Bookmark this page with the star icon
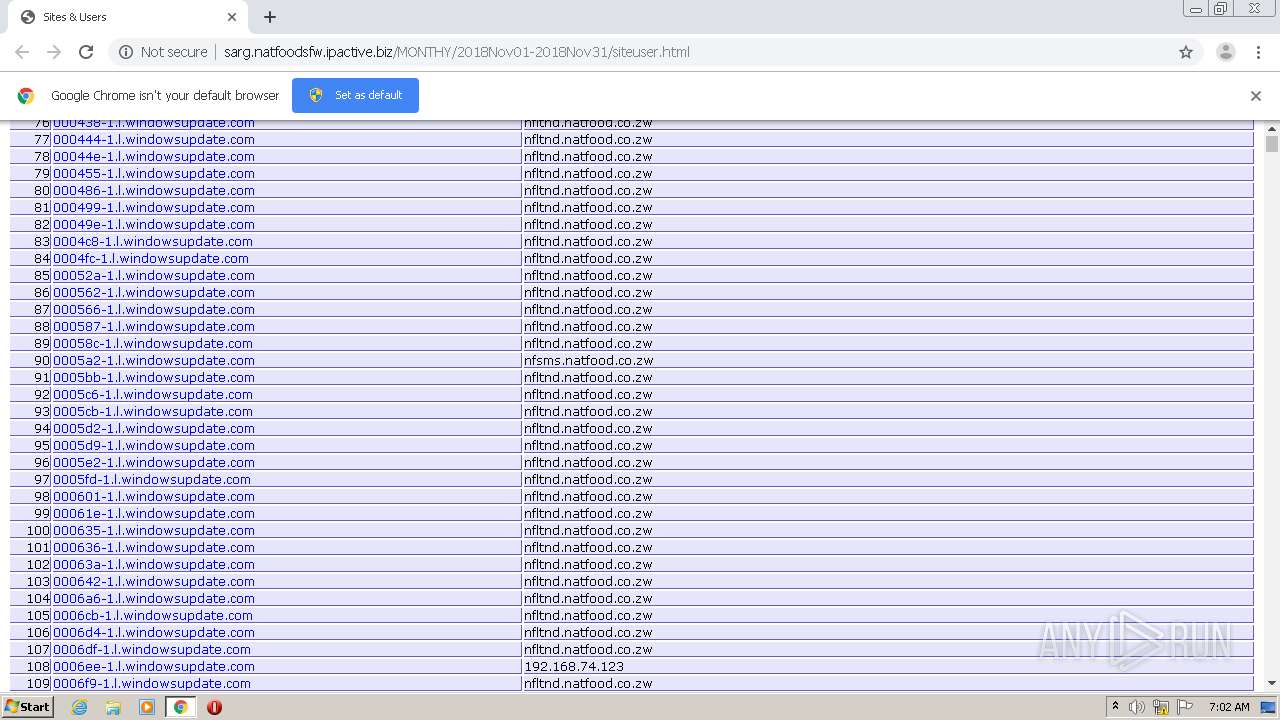The width and height of the screenshot is (1280, 720). (x=1186, y=52)
